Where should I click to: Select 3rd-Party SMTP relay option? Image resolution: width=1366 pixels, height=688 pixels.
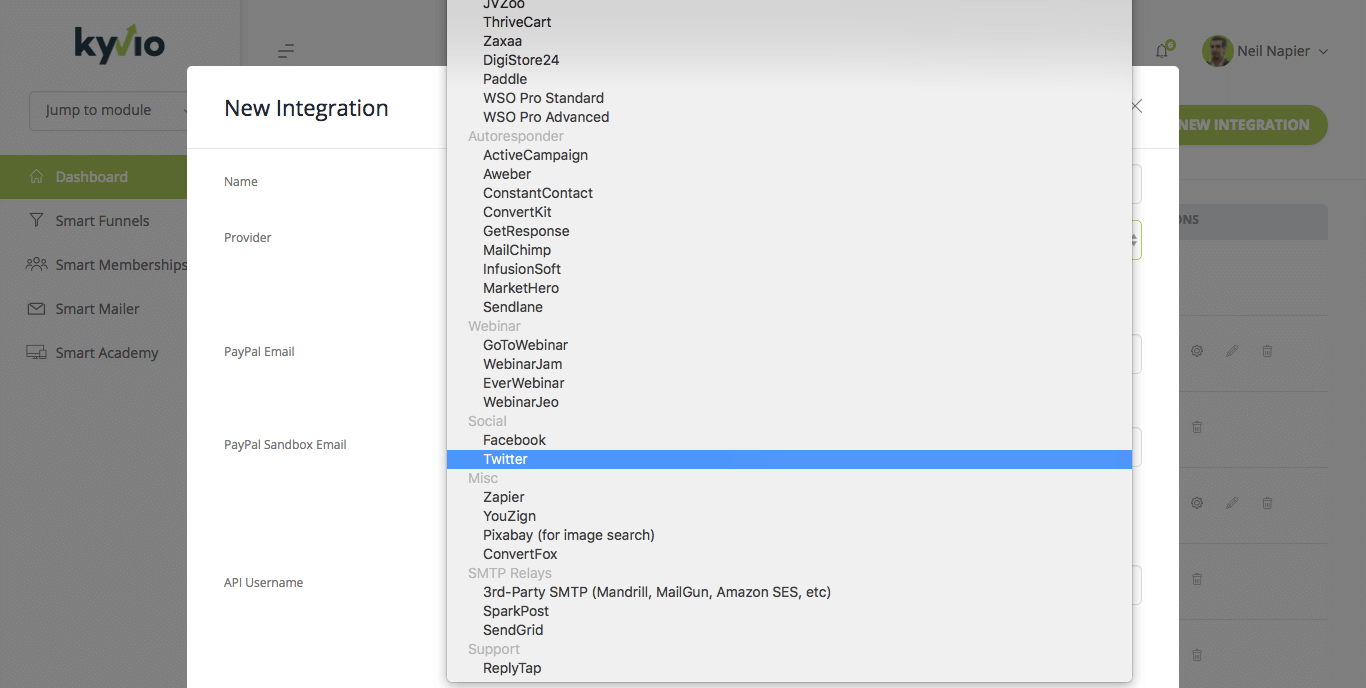pyautogui.click(x=789, y=592)
